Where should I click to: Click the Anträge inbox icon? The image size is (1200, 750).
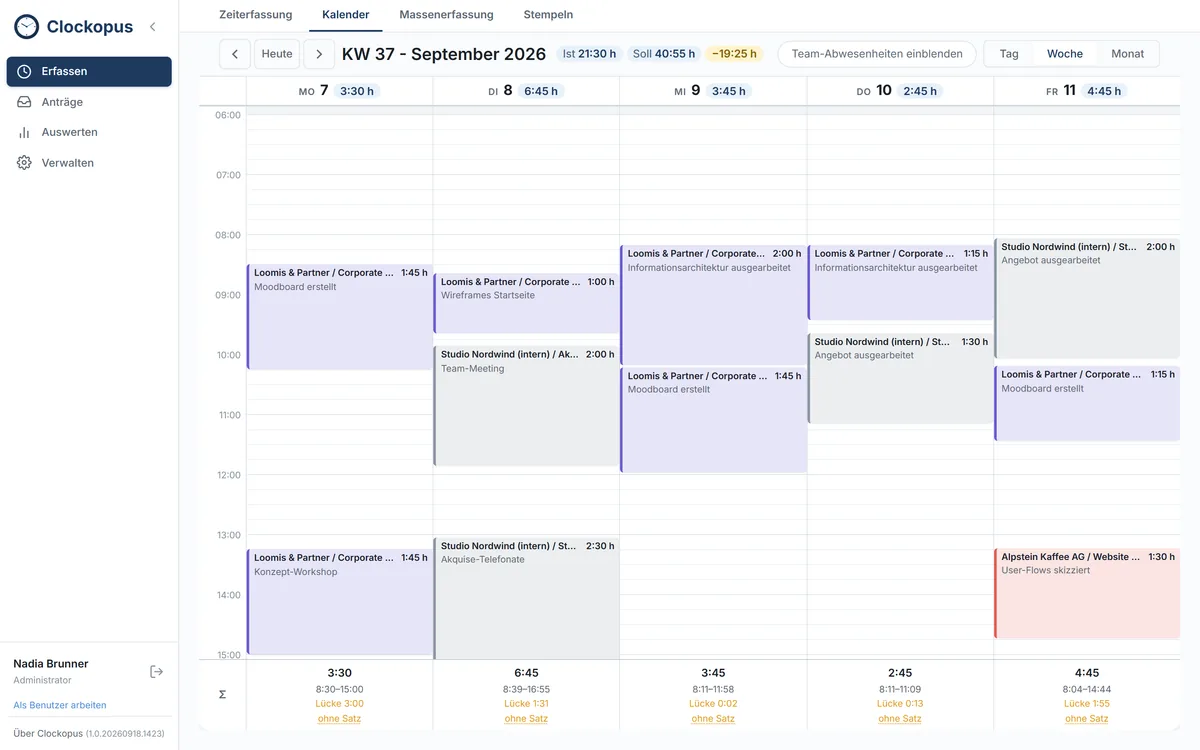coord(24,102)
